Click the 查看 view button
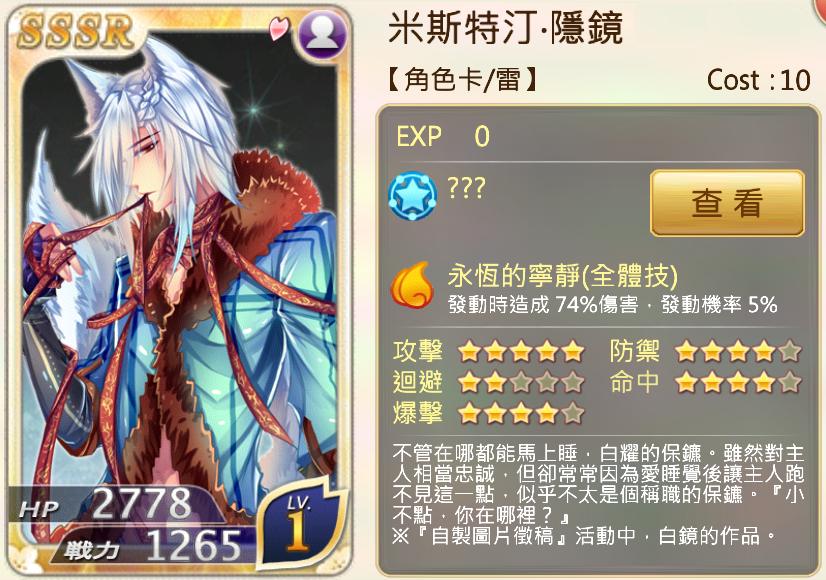Viewport: 826px width, 580px height. click(x=727, y=203)
